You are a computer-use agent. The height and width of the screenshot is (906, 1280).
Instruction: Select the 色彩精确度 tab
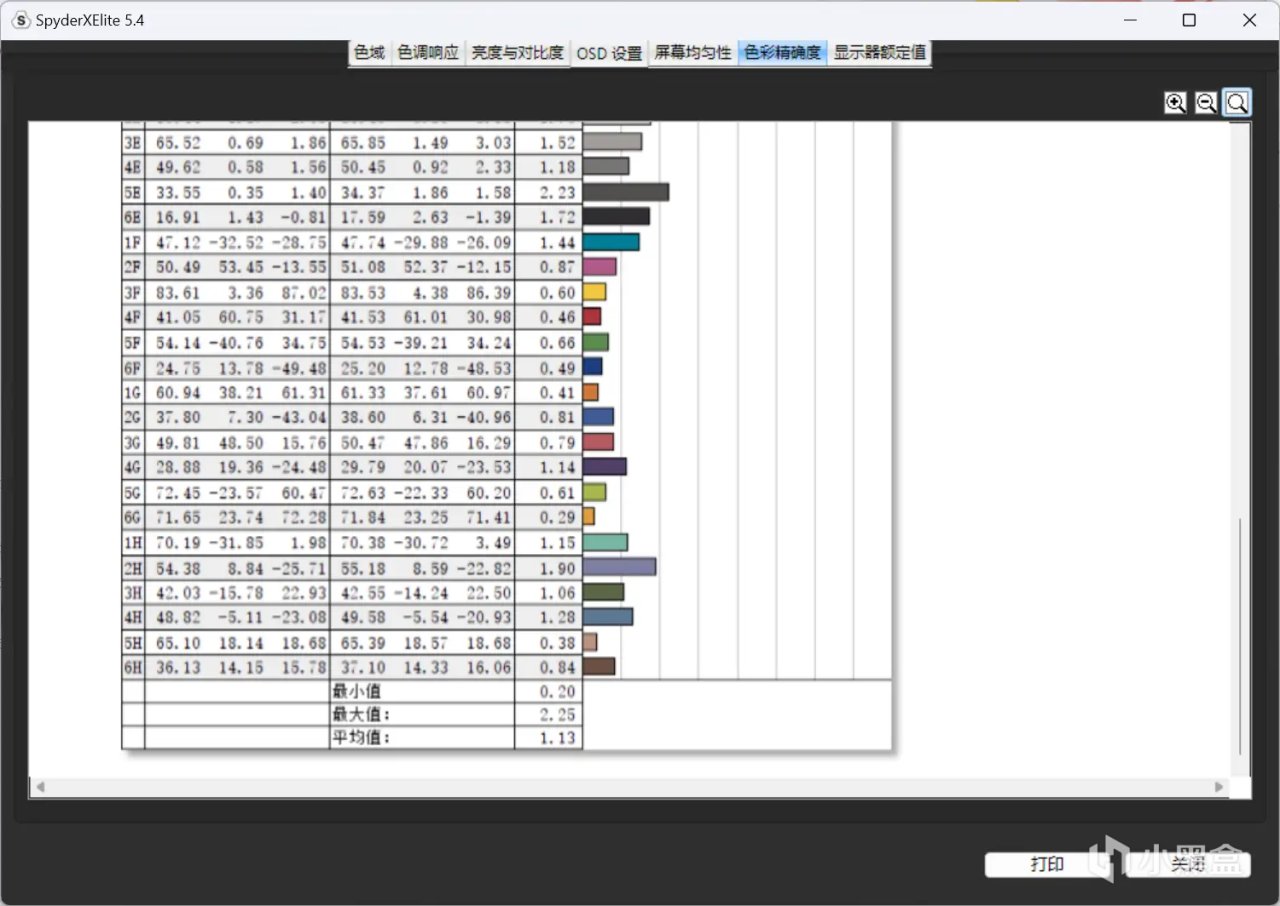coord(783,53)
